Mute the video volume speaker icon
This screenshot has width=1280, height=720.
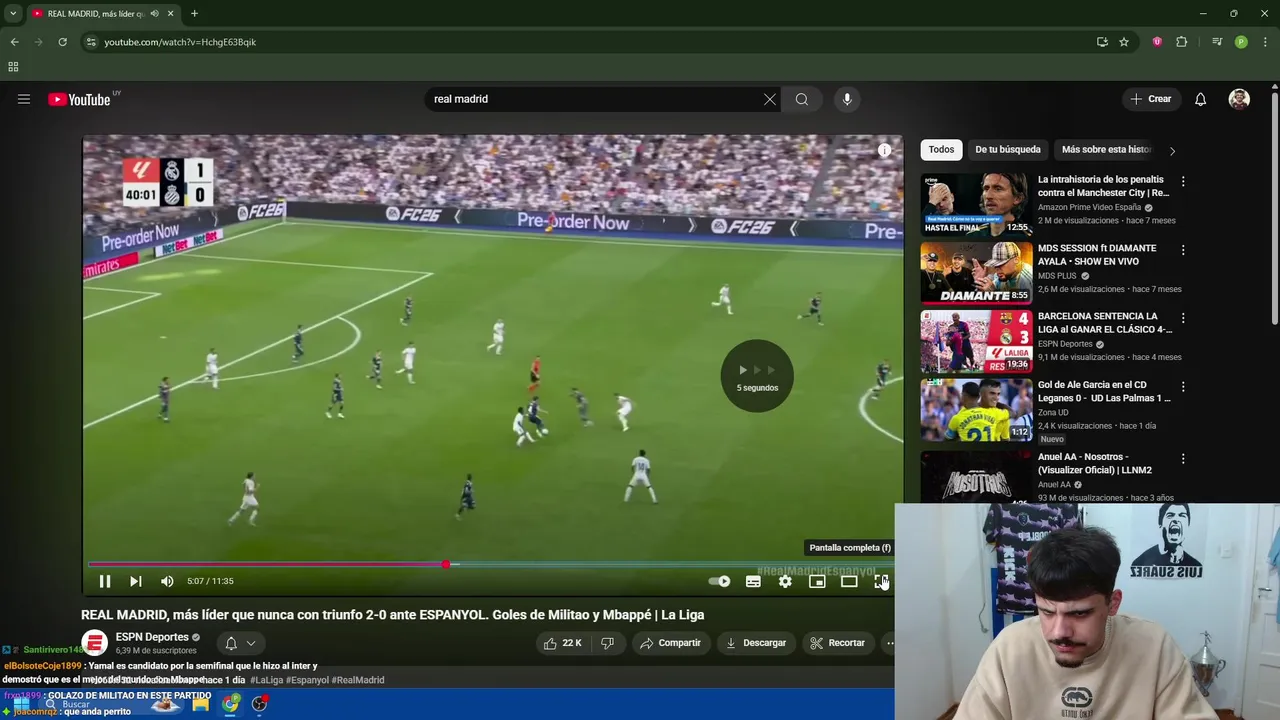(167, 581)
